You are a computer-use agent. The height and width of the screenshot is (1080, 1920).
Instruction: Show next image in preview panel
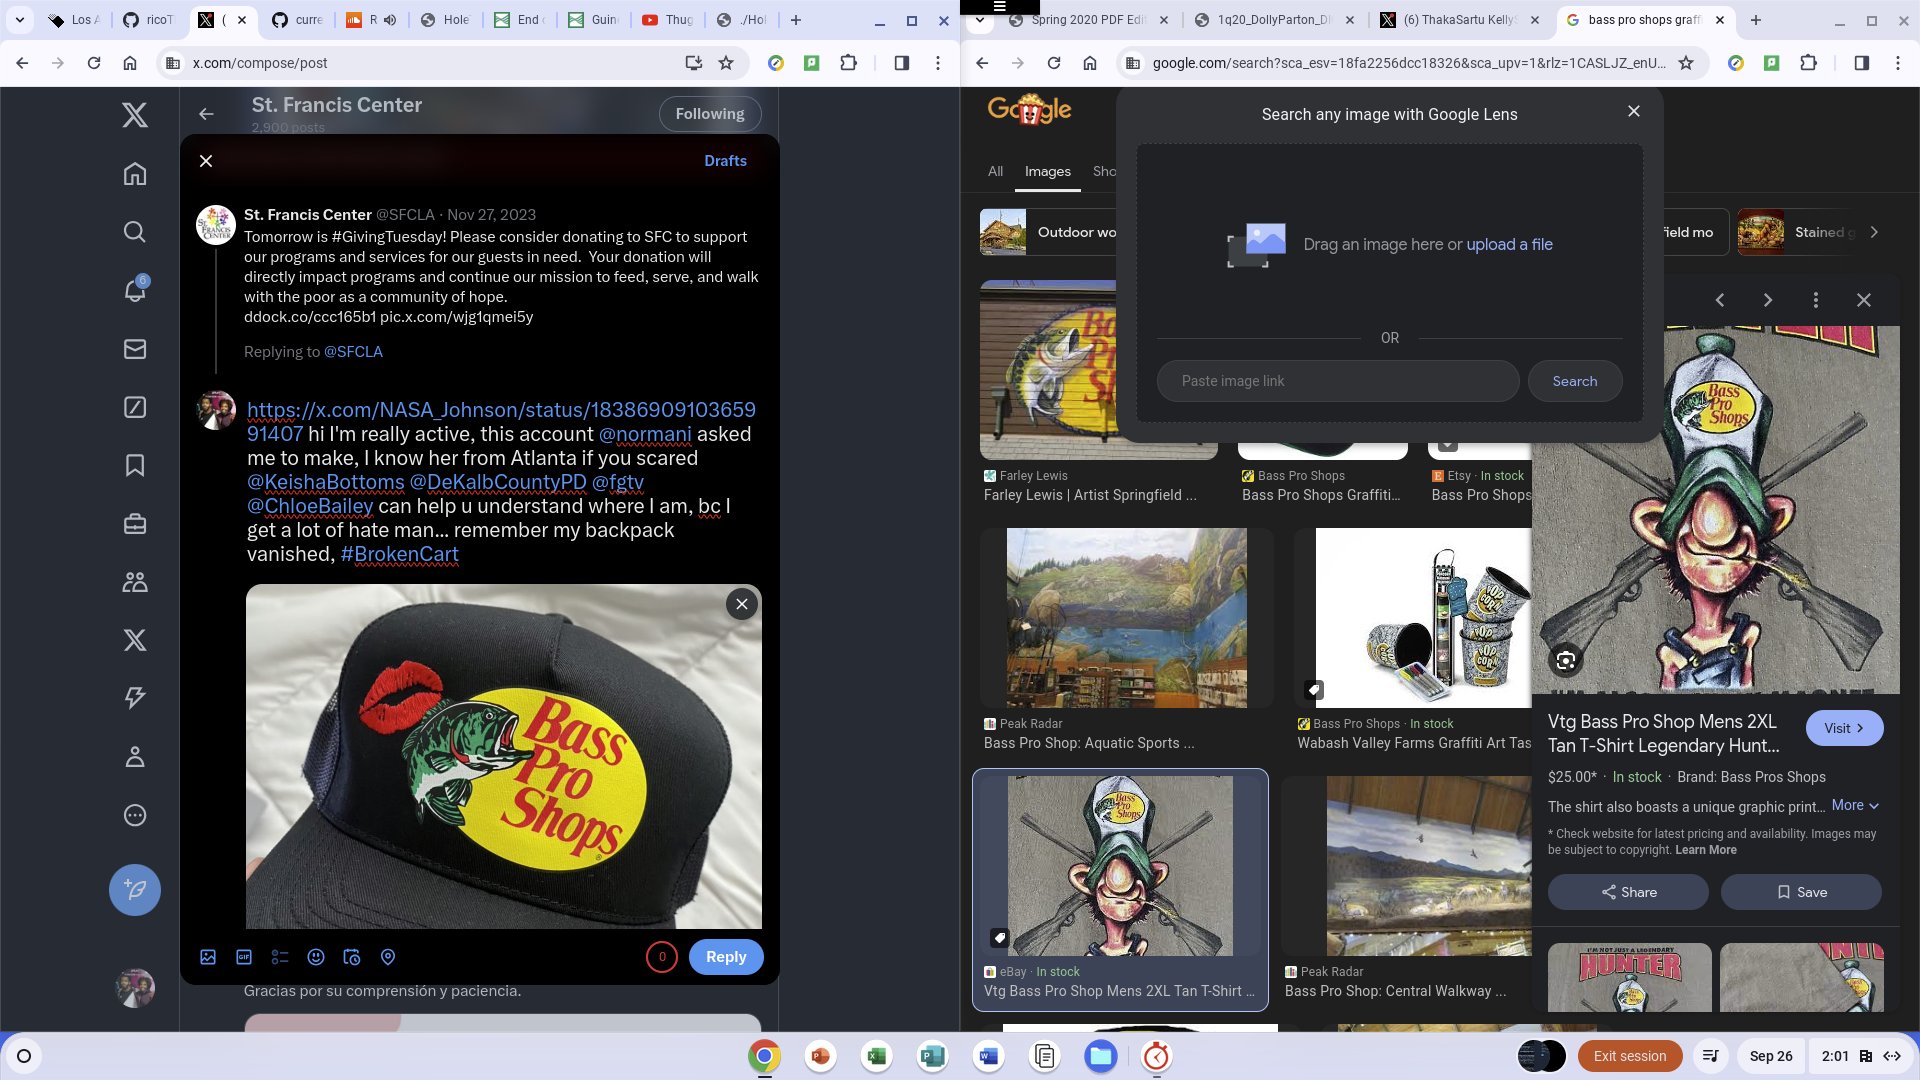tap(1767, 300)
